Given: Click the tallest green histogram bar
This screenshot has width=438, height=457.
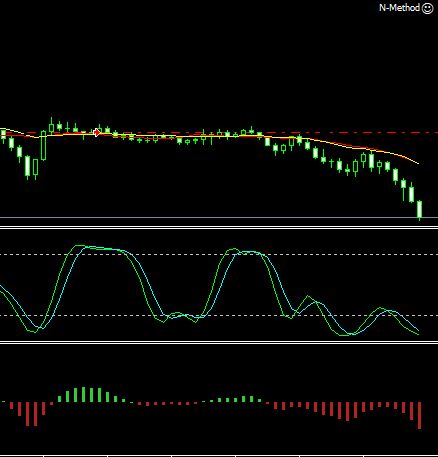Looking at the screenshot, I should (83, 395).
